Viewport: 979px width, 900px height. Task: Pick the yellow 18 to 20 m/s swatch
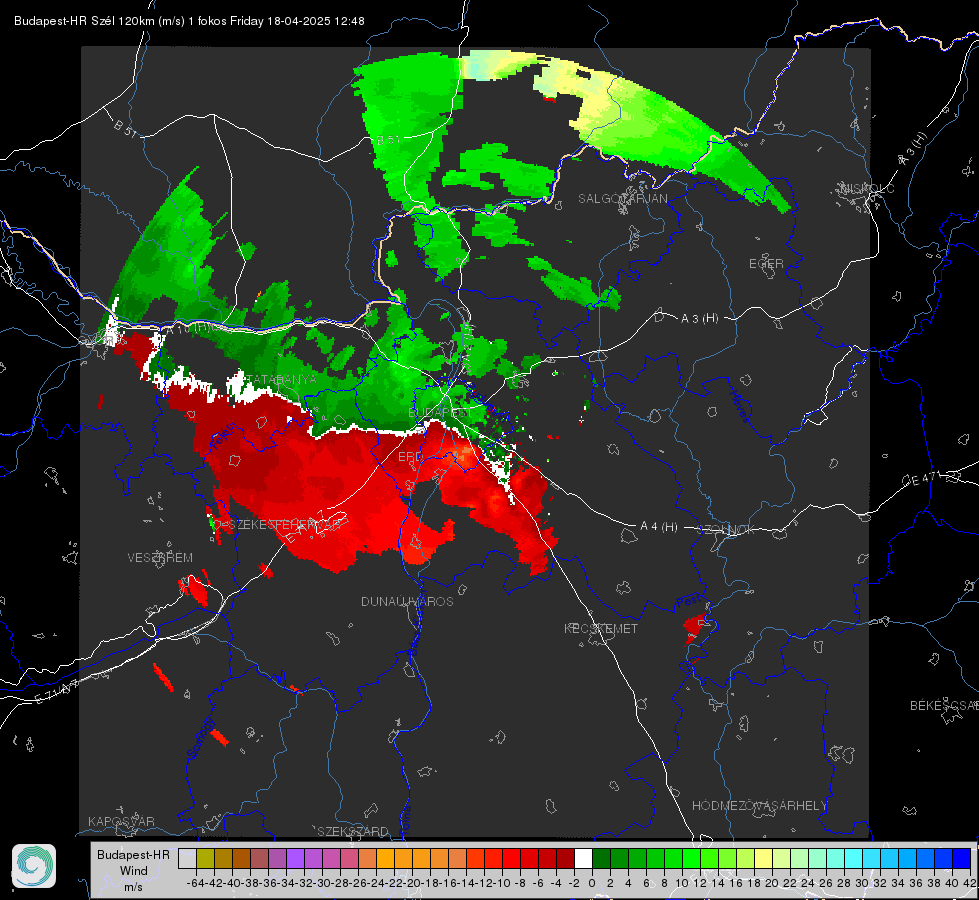(764, 858)
